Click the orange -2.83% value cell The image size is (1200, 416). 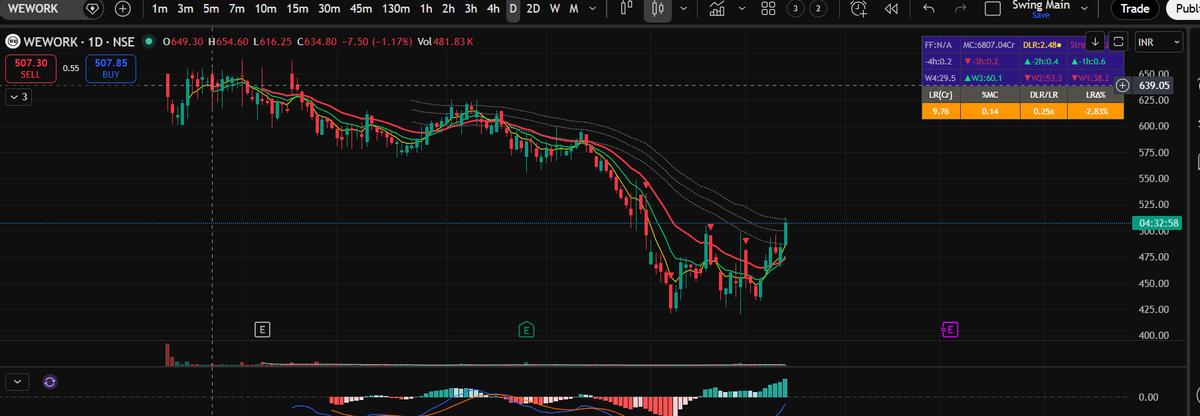coord(1094,110)
